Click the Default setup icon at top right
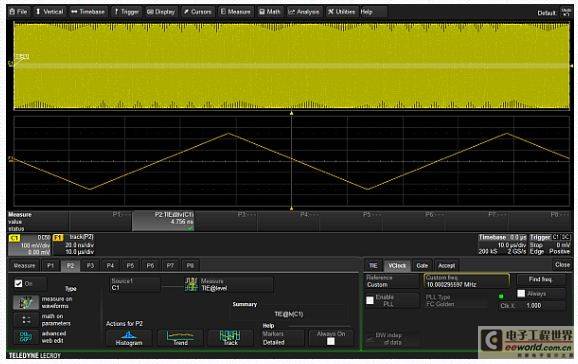This screenshot has width=578, height=364. point(566,12)
